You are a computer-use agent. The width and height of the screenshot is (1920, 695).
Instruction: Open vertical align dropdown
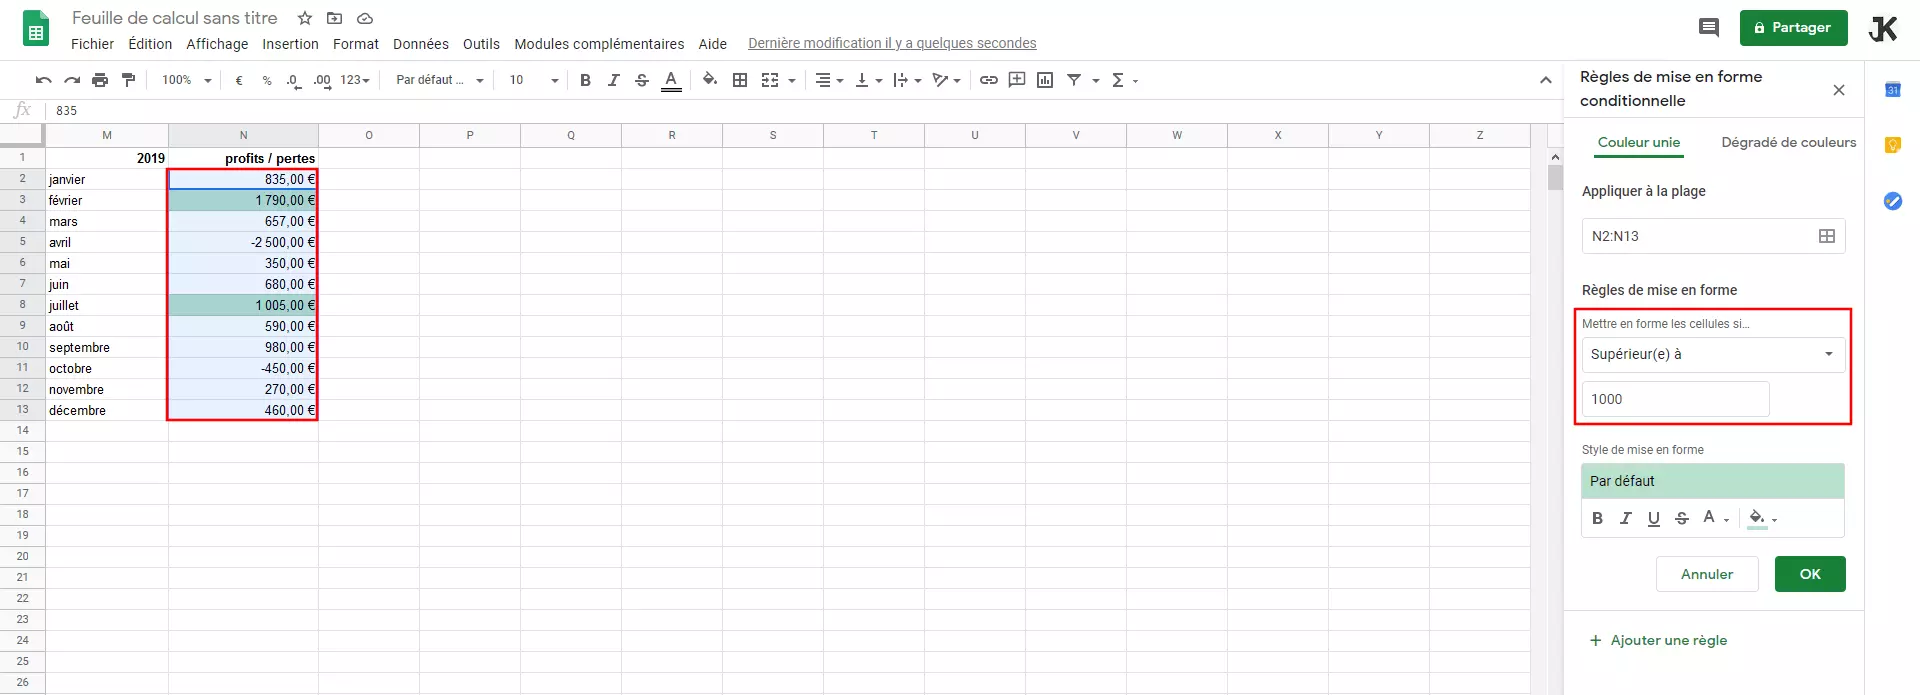coord(869,80)
